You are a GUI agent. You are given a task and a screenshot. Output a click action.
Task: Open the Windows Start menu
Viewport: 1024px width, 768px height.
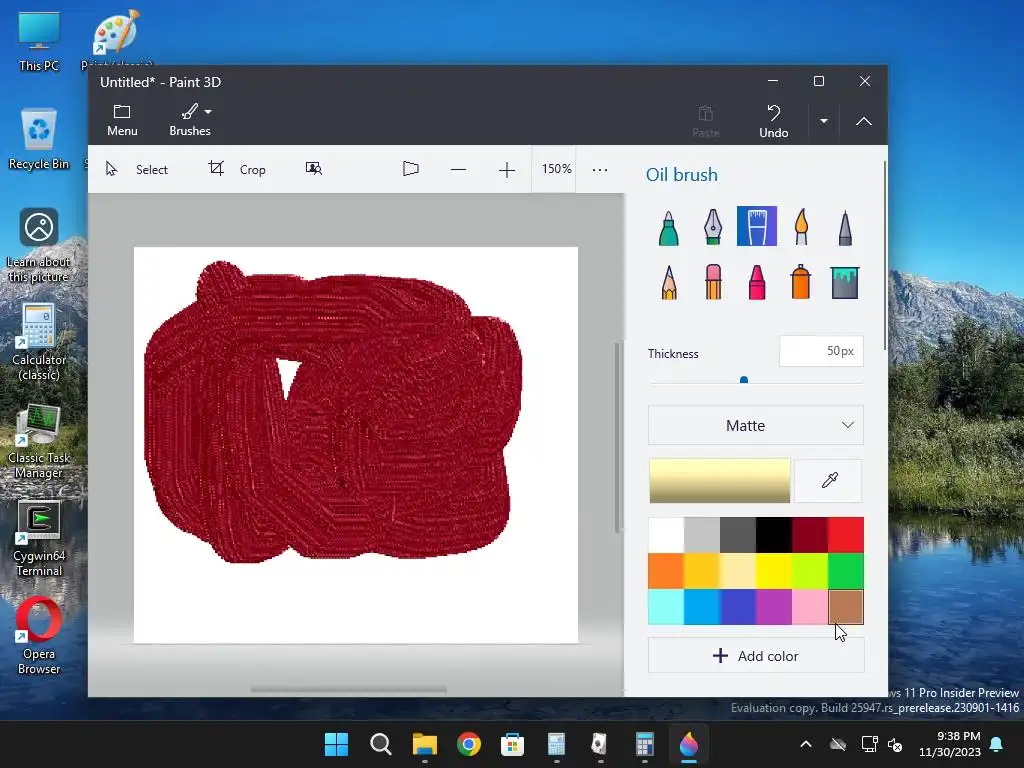click(x=336, y=744)
